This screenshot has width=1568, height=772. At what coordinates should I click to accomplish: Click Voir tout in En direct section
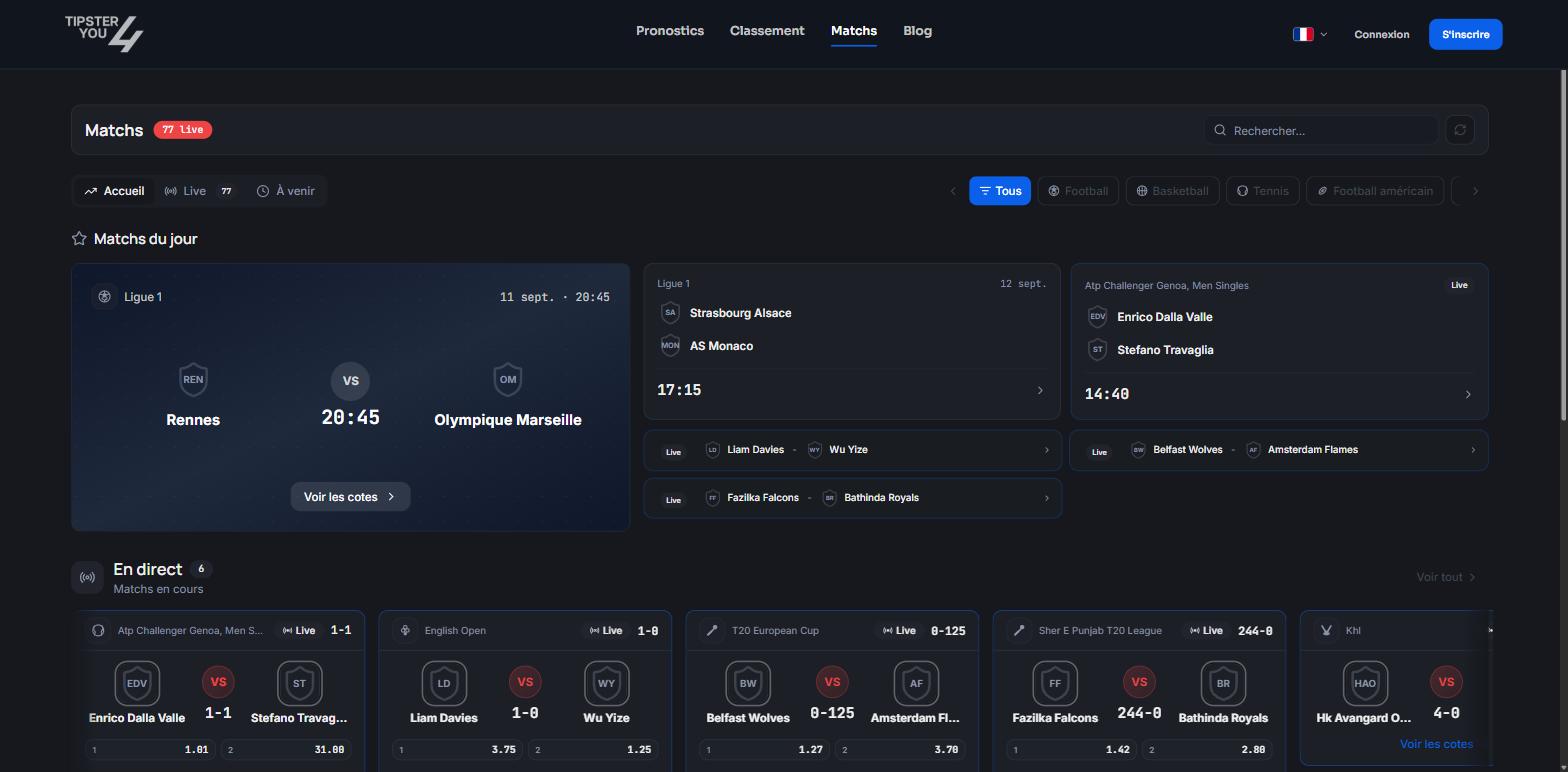tap(1446, 577)
